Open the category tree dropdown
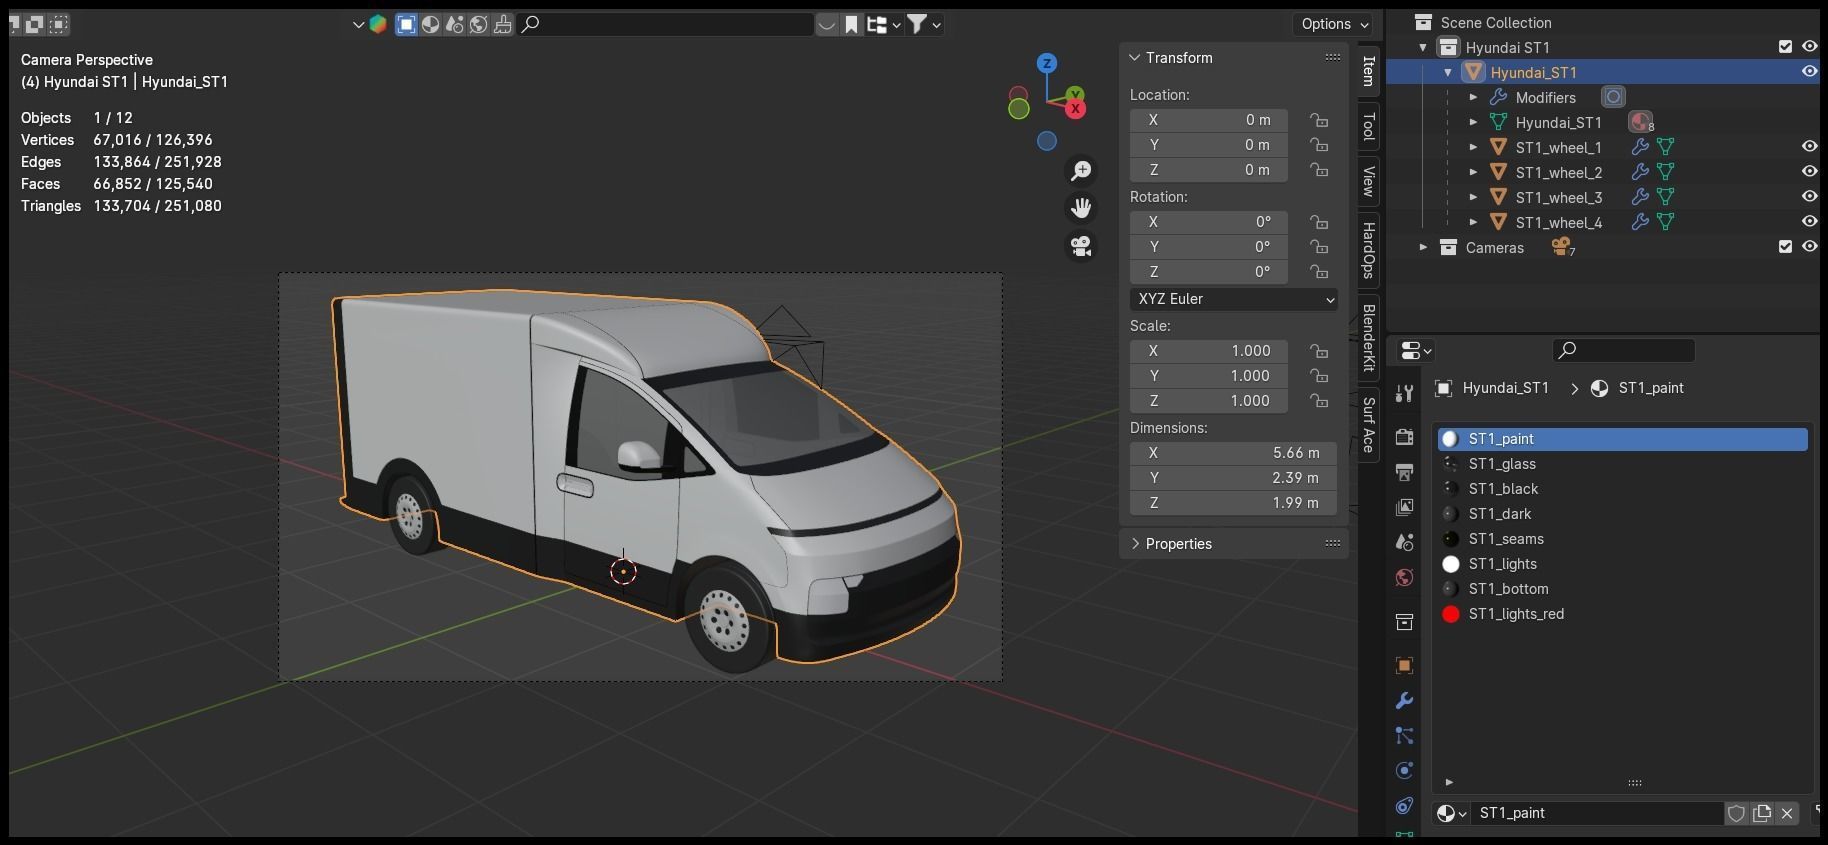The image size is (1828, 845). (883, 24)
